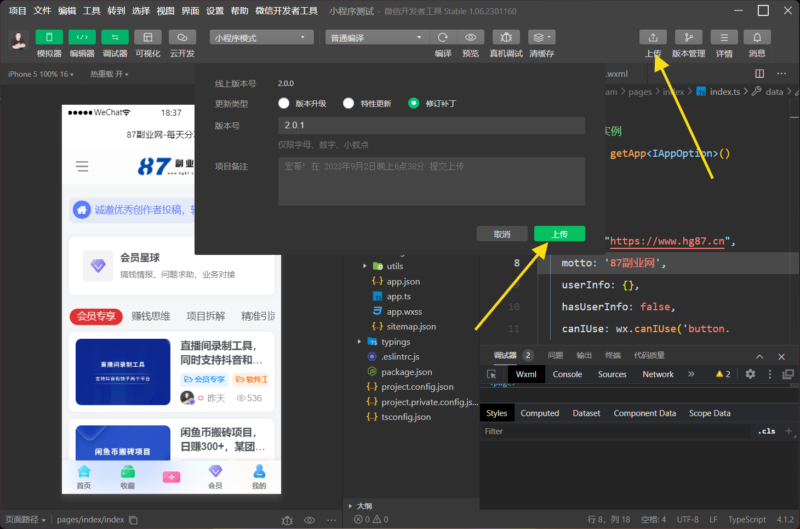The height and width of the screenshot is (529, 800).
Task: Switch to the Console tab
Action: pyautogui.click(x=567, y=374)
